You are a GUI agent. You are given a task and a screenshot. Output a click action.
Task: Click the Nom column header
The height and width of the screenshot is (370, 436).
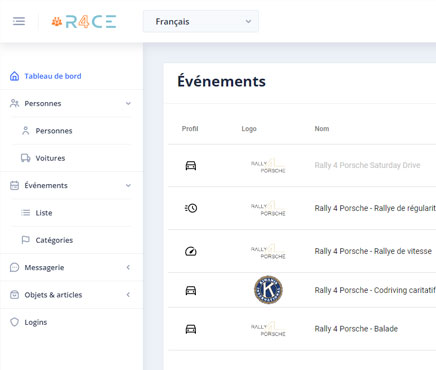(322, 129)
